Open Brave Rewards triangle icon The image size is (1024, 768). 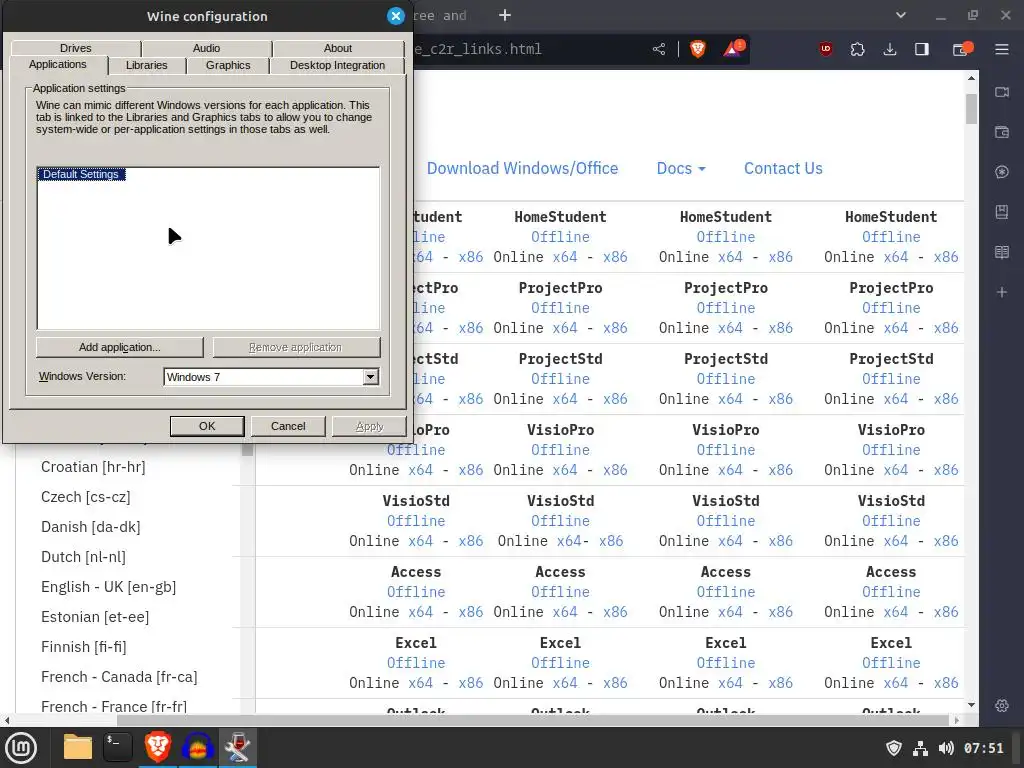pos(733,49)
